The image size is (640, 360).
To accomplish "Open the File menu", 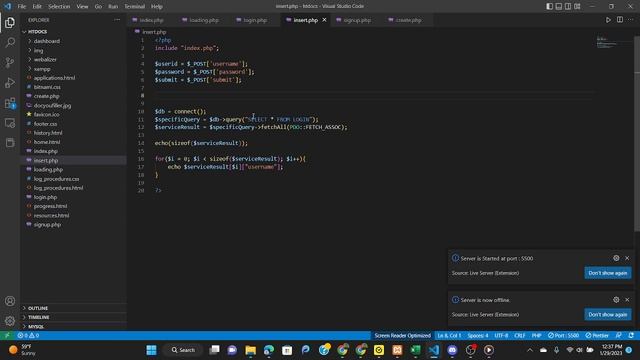I will click(x=22, y=7).
